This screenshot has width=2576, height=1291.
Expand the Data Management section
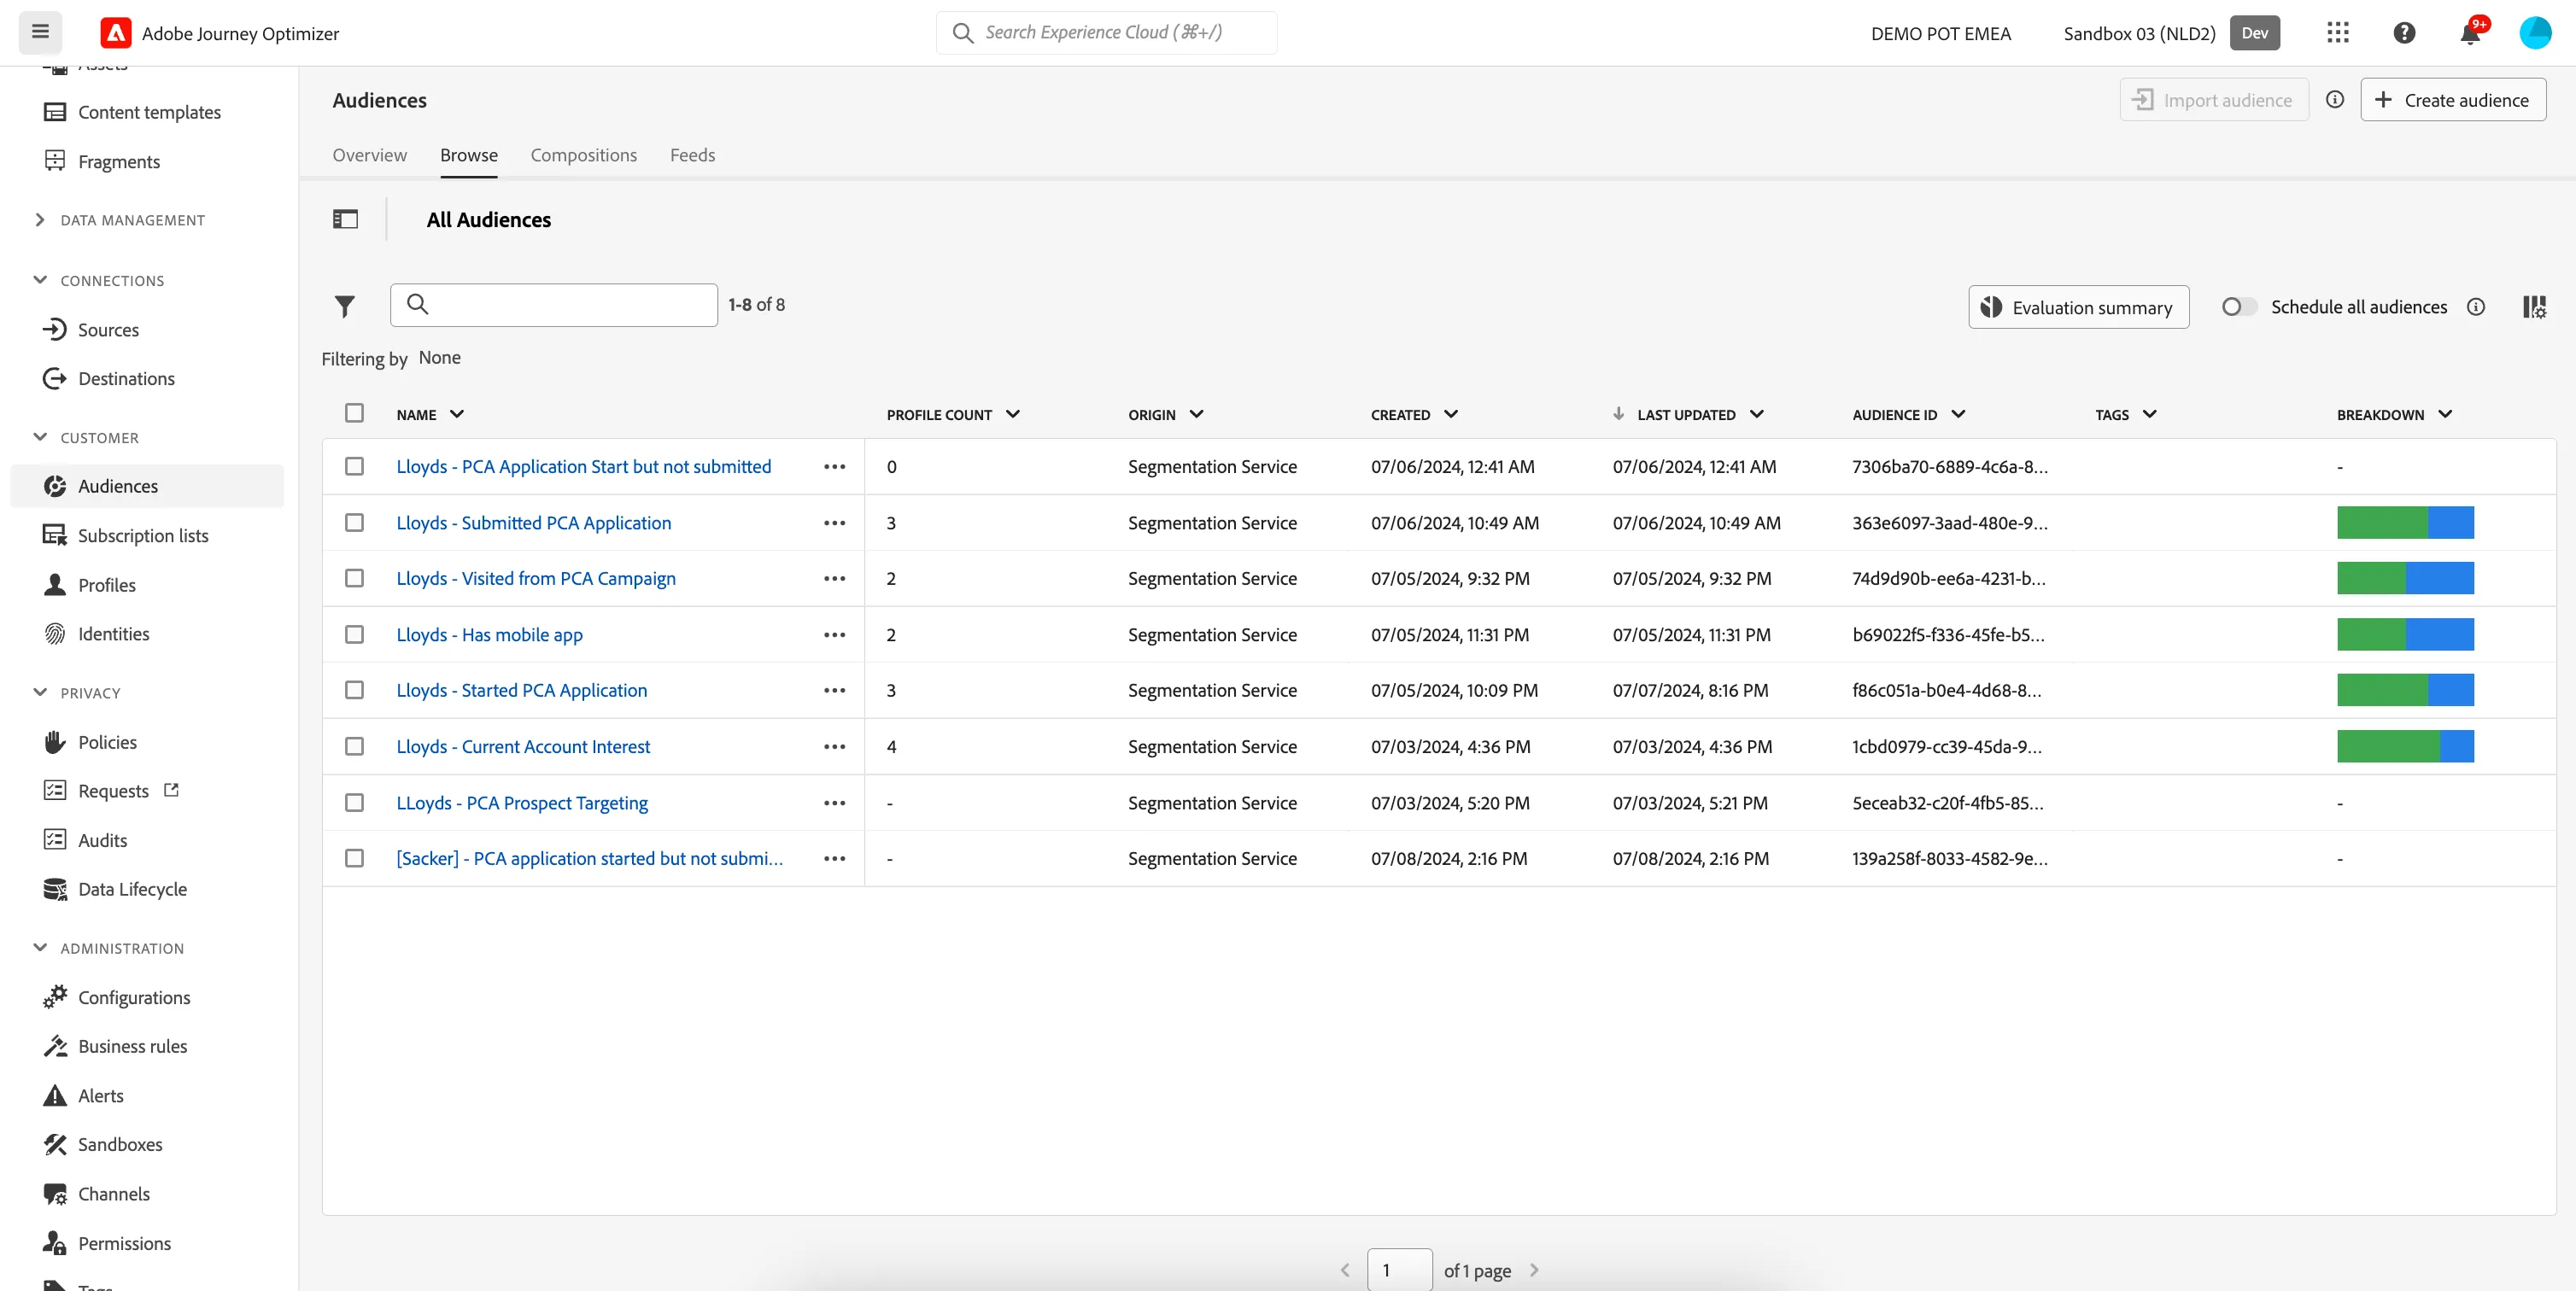(x=40, y=220)
